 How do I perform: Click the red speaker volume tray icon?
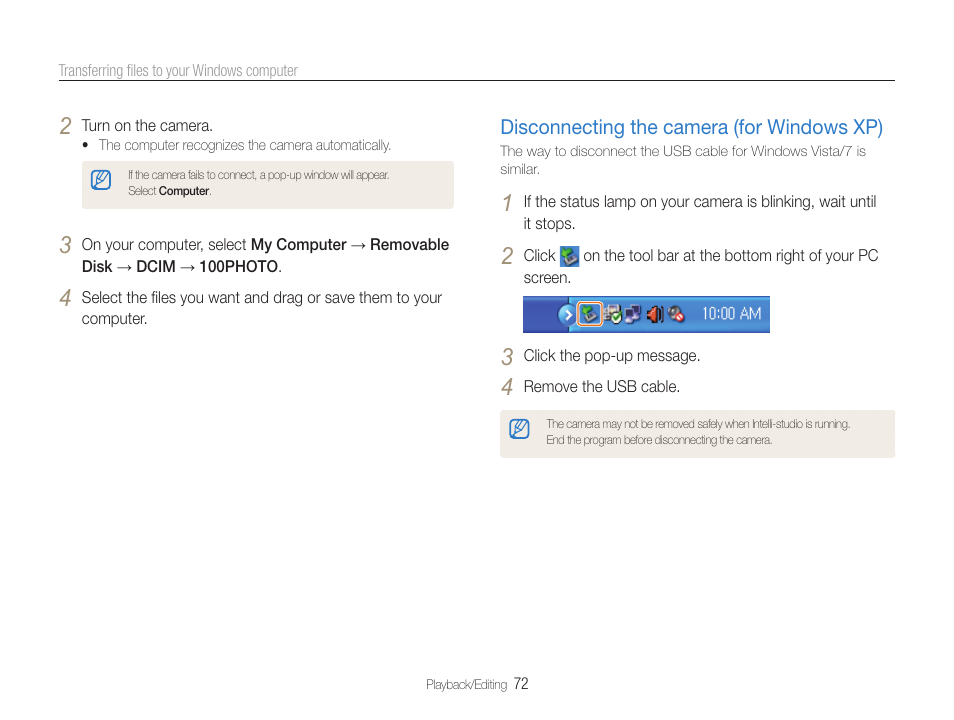[655, 315]
